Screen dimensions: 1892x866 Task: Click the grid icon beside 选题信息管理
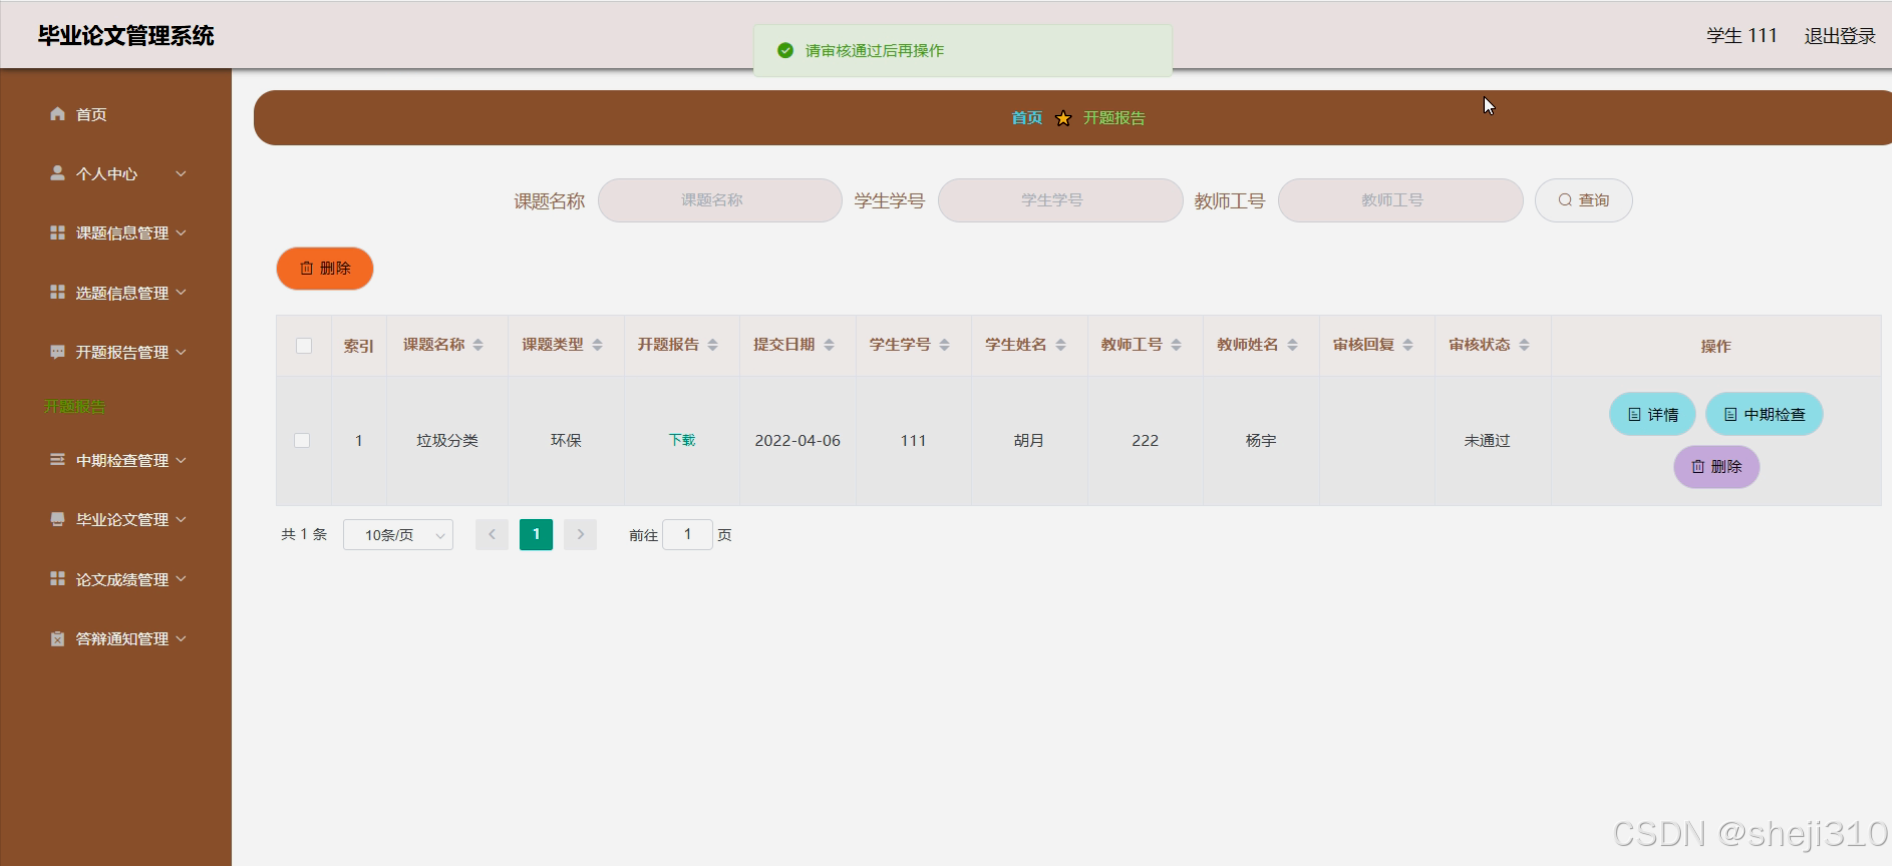pyautogui.click(x=57, y=292)
